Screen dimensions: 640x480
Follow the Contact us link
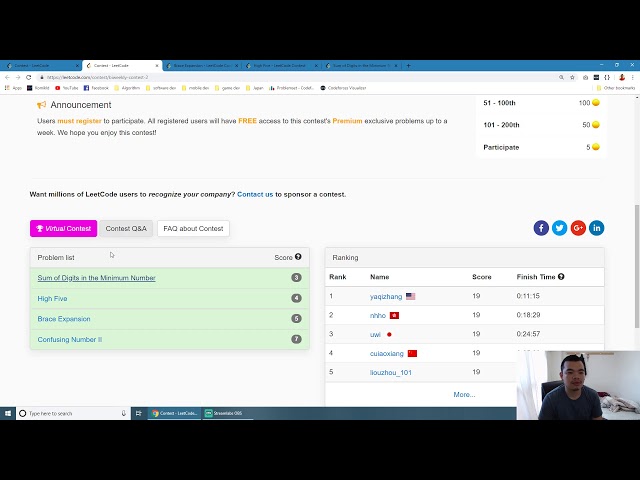[x=255, y=194]
